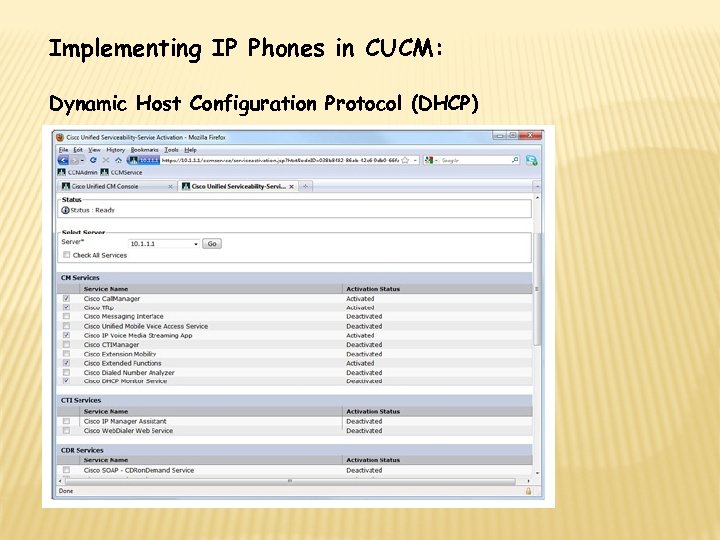Click the scroll up arrow of page
Viewport: 720px width, 540px height.
pyautogui.click(x=537, y=197)
